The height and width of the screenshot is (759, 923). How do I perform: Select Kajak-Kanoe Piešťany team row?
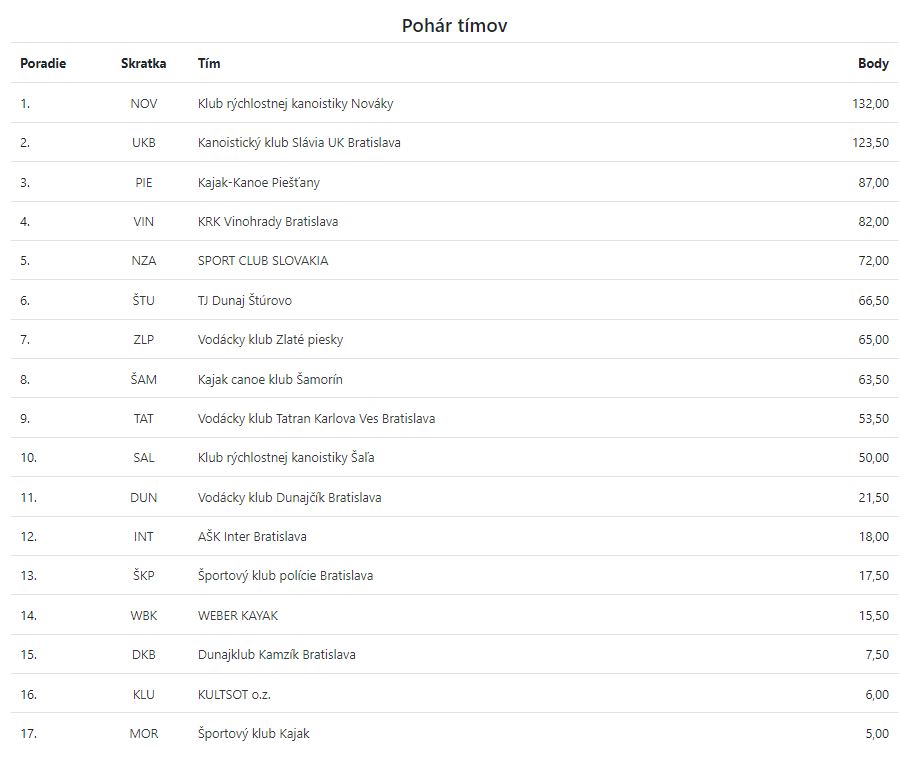click(454, 182)
